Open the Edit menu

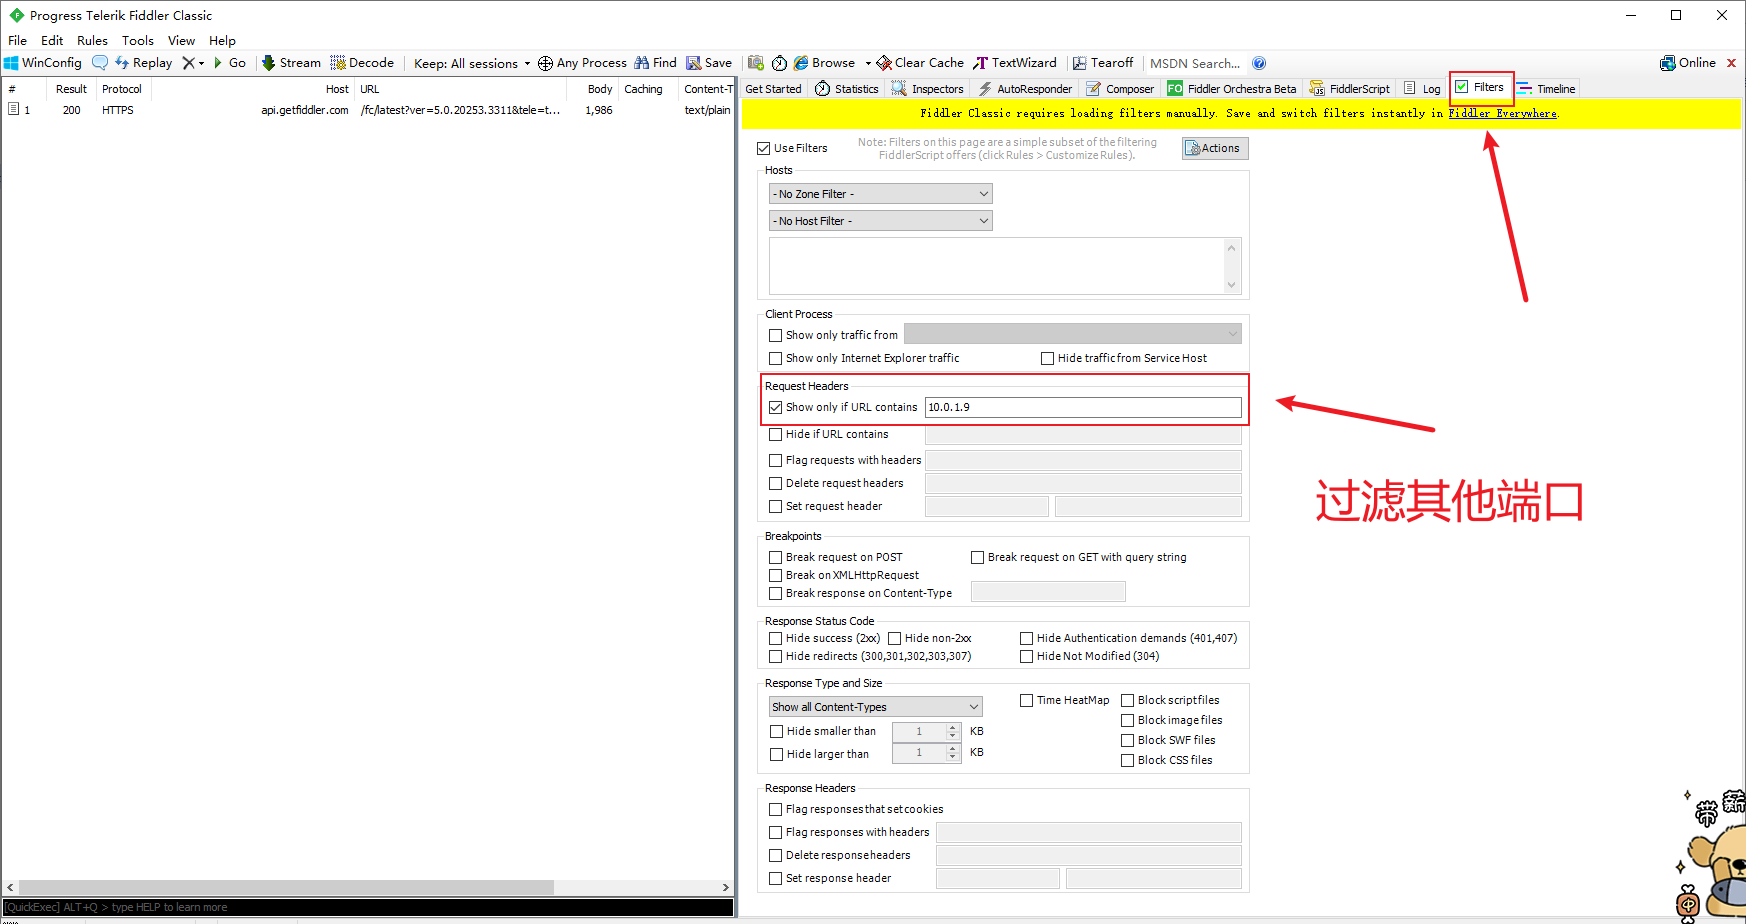point(52,41)
